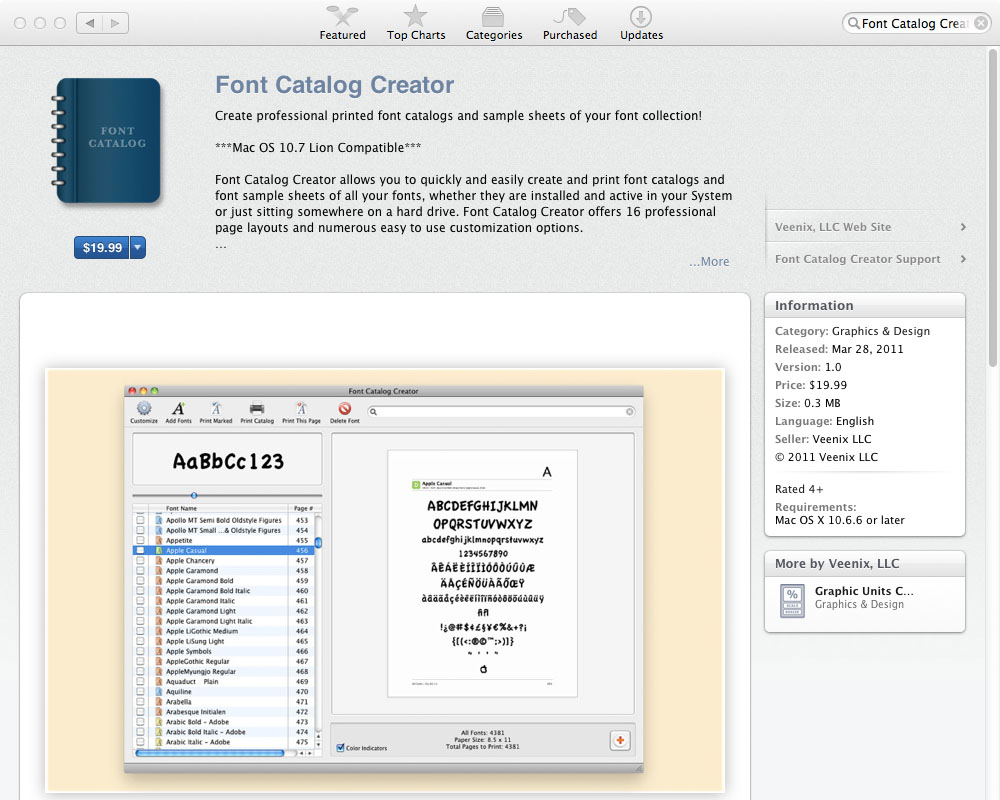Click the Rated 4+ text
1000x800 pixels.
coord(798,489)
